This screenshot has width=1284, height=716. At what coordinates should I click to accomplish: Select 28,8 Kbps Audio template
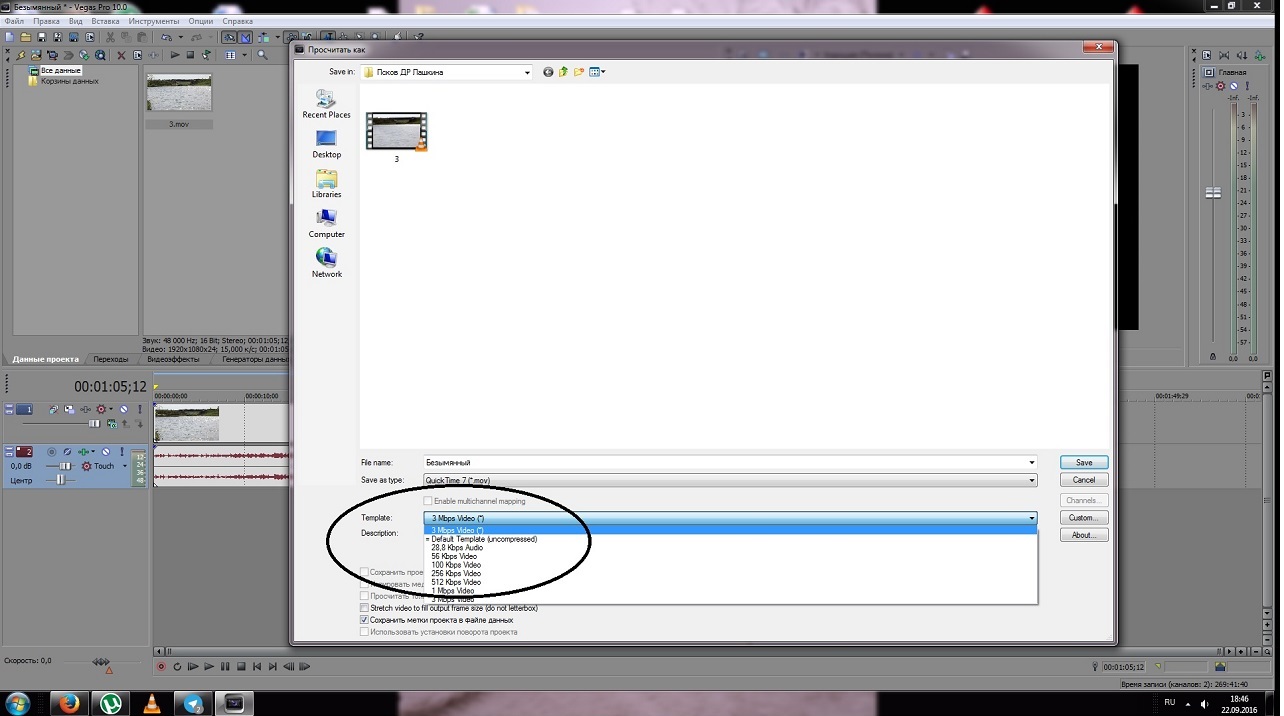click(730, 548)
